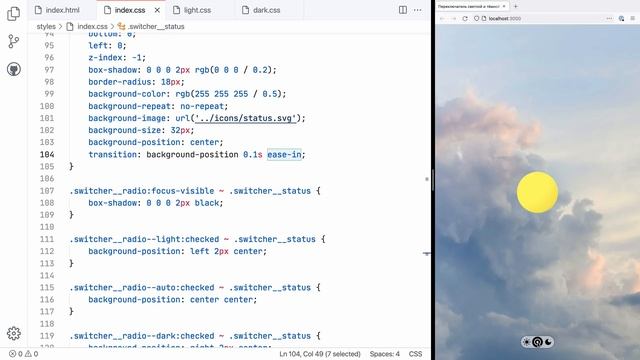Click the Ln 104, Col 49 indicator

coord(320,354)
